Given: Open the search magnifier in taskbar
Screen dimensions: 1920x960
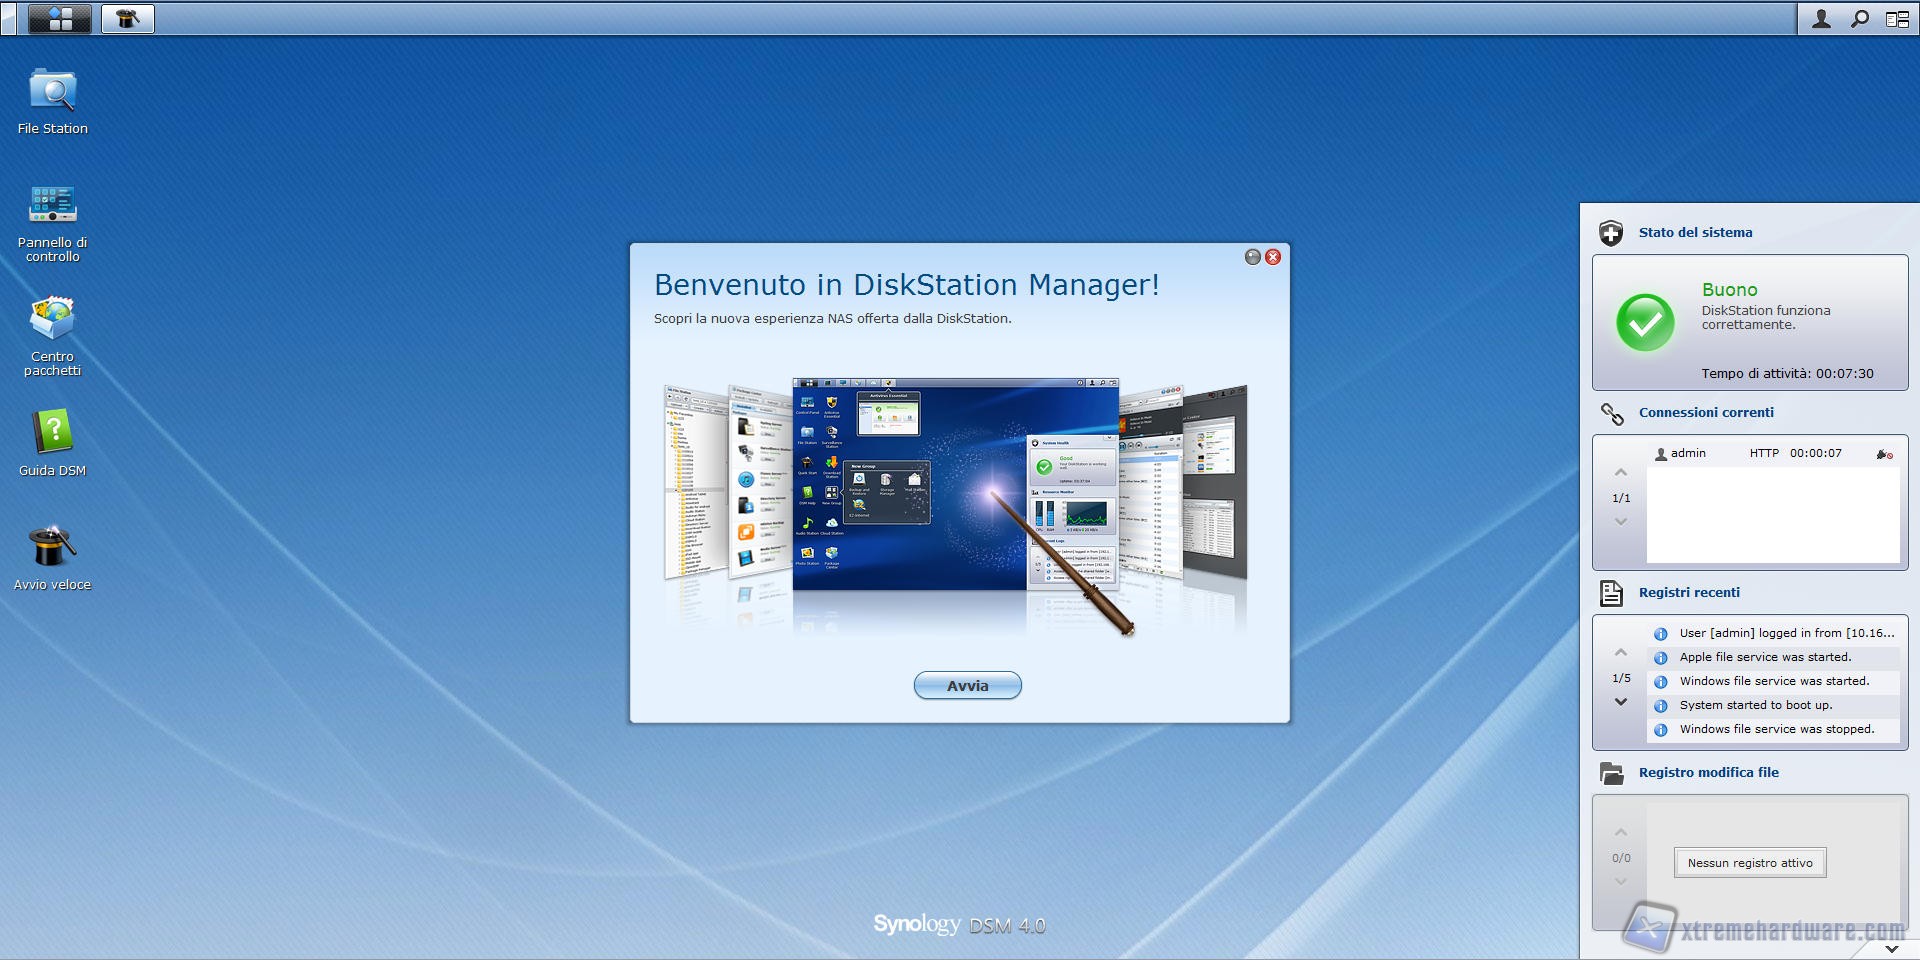Looking at the screenshot, I should pos(1860,19).
